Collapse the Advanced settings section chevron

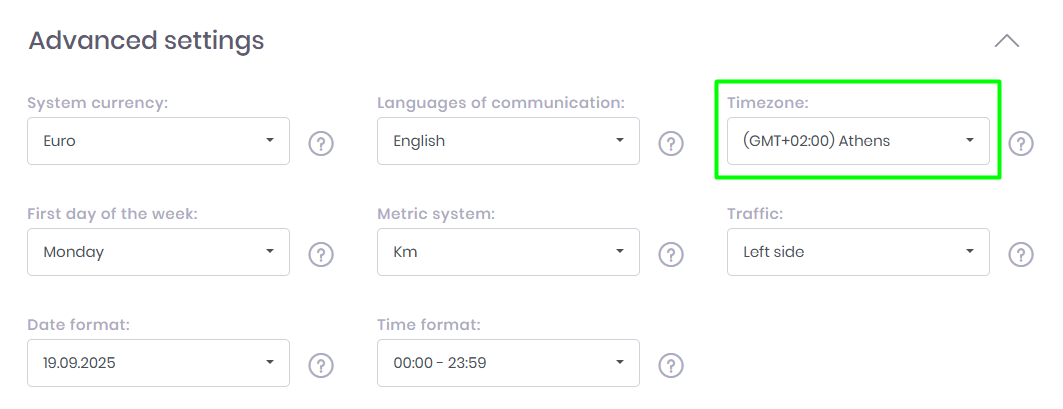(1006, 41)
